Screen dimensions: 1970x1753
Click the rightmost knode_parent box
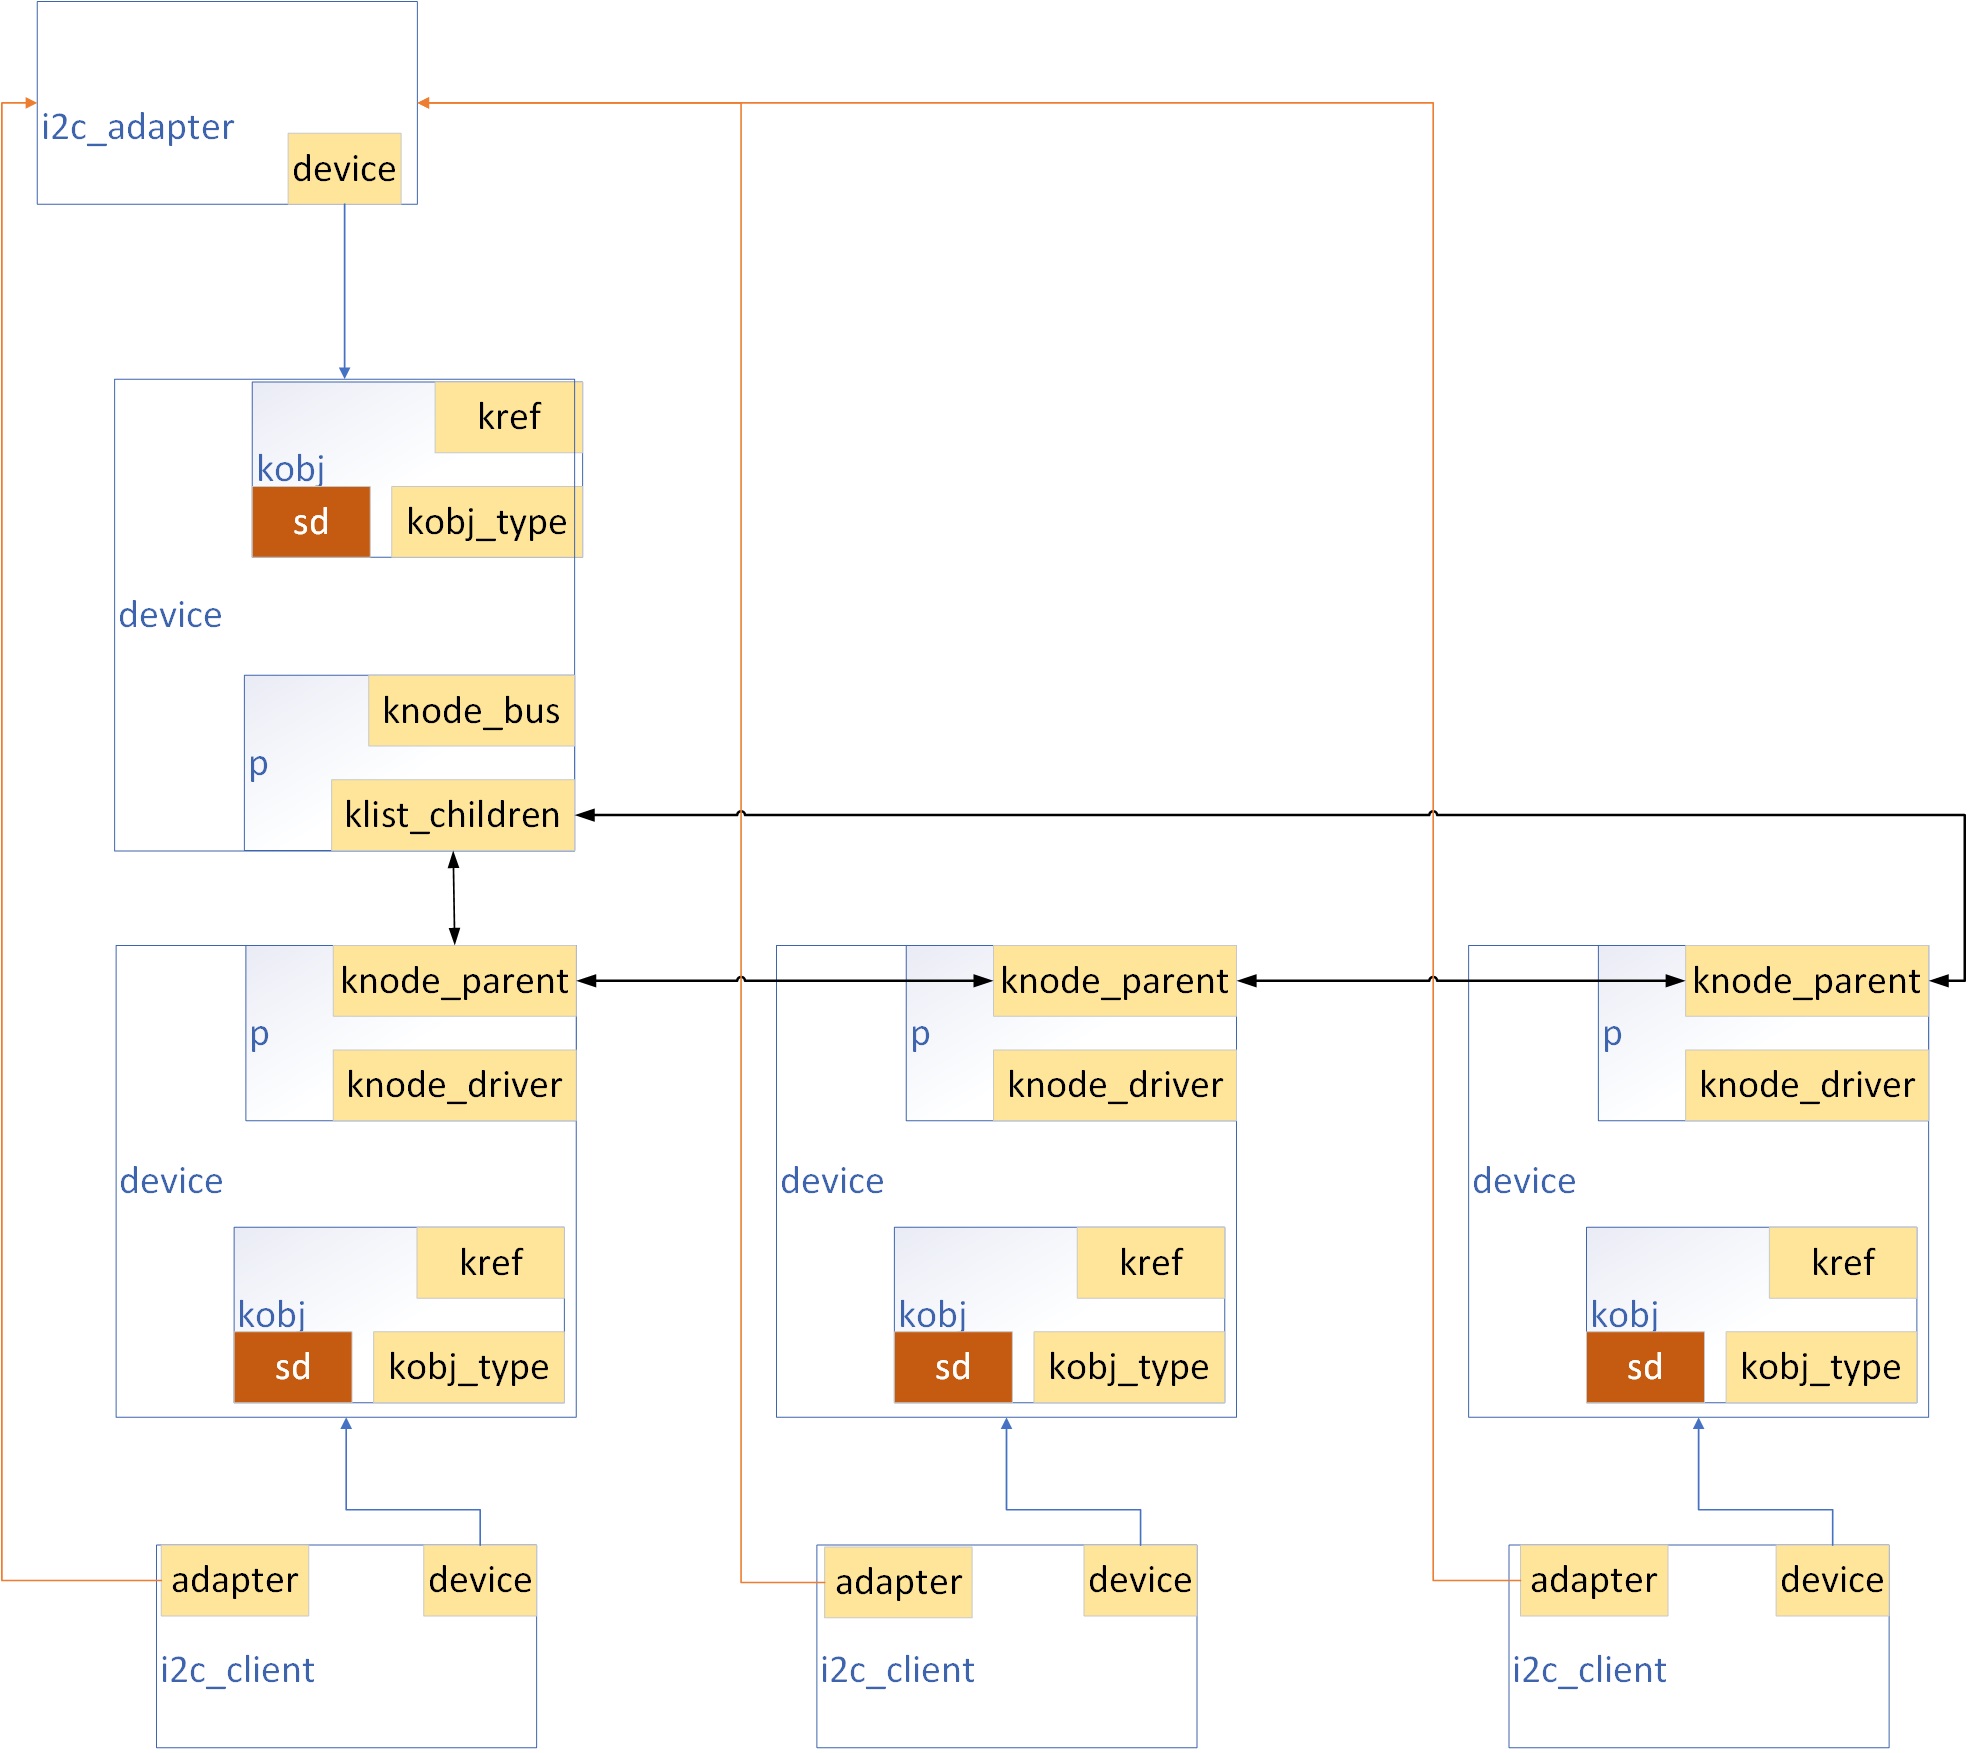coord(1806,981)
